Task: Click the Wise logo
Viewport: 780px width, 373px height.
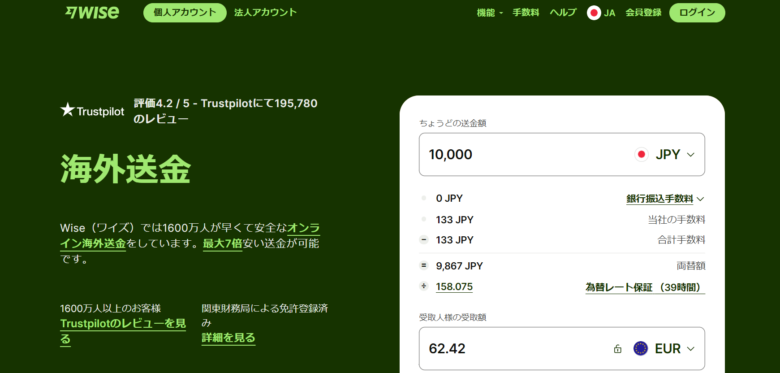Action: 92,12
